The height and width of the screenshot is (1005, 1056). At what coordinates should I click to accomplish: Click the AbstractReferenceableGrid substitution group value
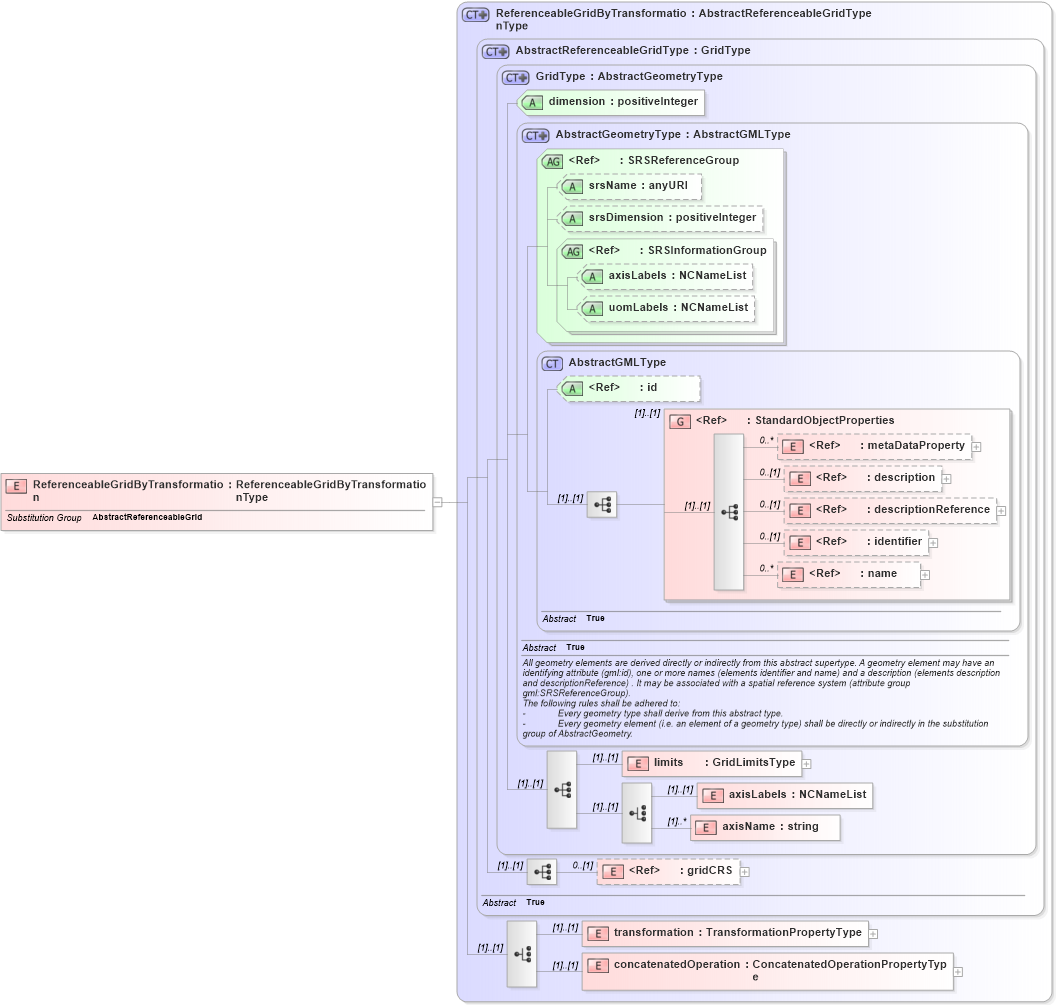click(x=147, y=517)
